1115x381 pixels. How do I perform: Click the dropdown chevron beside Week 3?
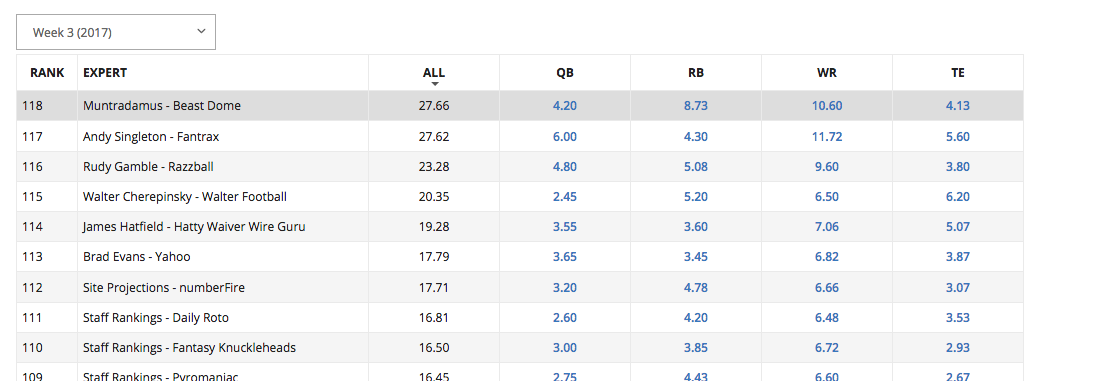[x=201, y=31]
